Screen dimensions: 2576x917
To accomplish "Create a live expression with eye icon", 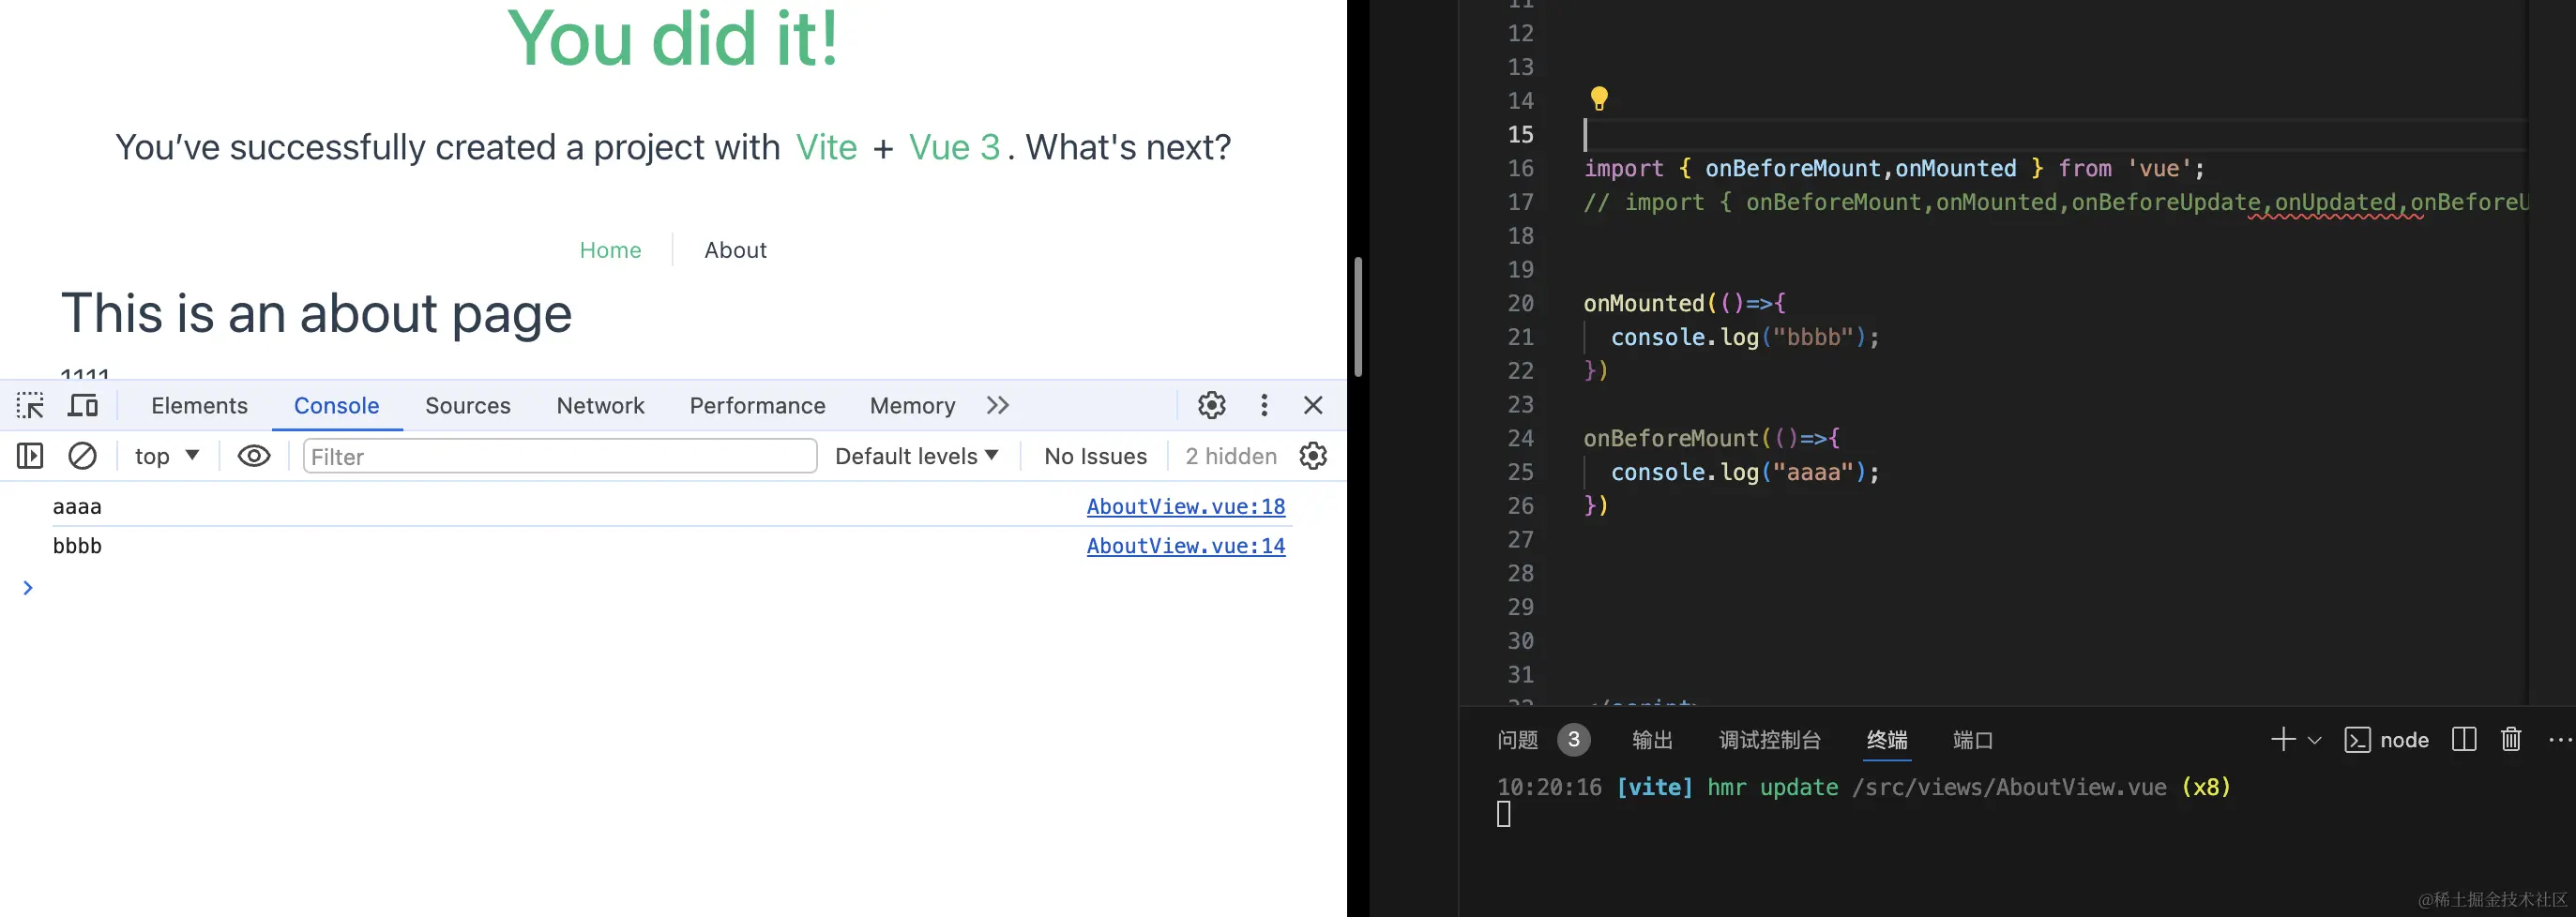I will [254, 456].
